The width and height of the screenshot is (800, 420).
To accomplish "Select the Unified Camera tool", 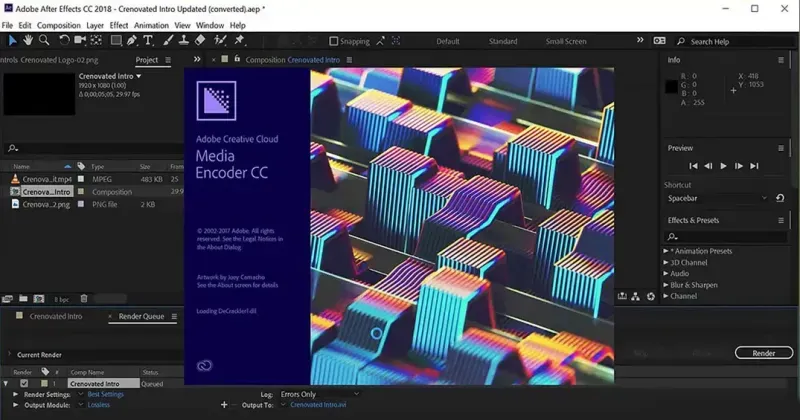I will point(80,40).
